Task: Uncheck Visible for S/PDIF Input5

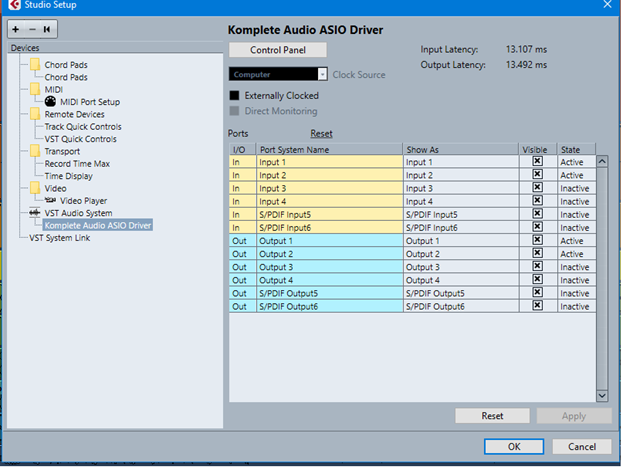Action: pos(537,213)
